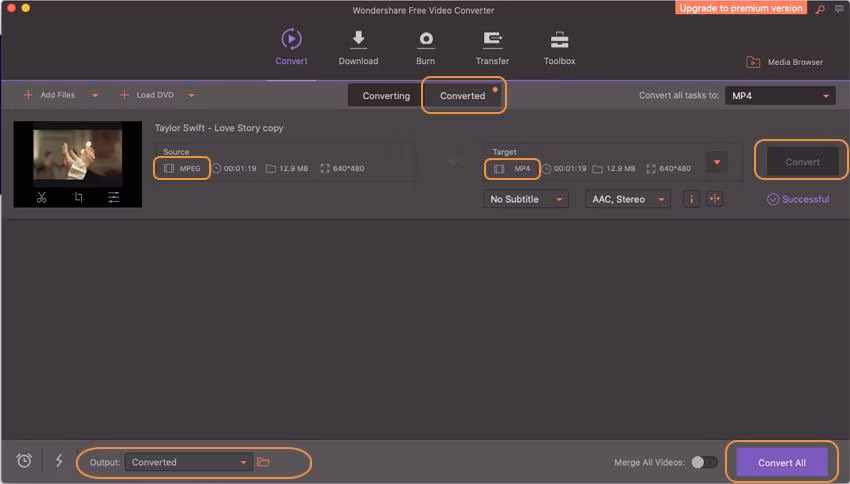The image size is (850, 484).
Task: Open the Transfer section
Action: 492,47
